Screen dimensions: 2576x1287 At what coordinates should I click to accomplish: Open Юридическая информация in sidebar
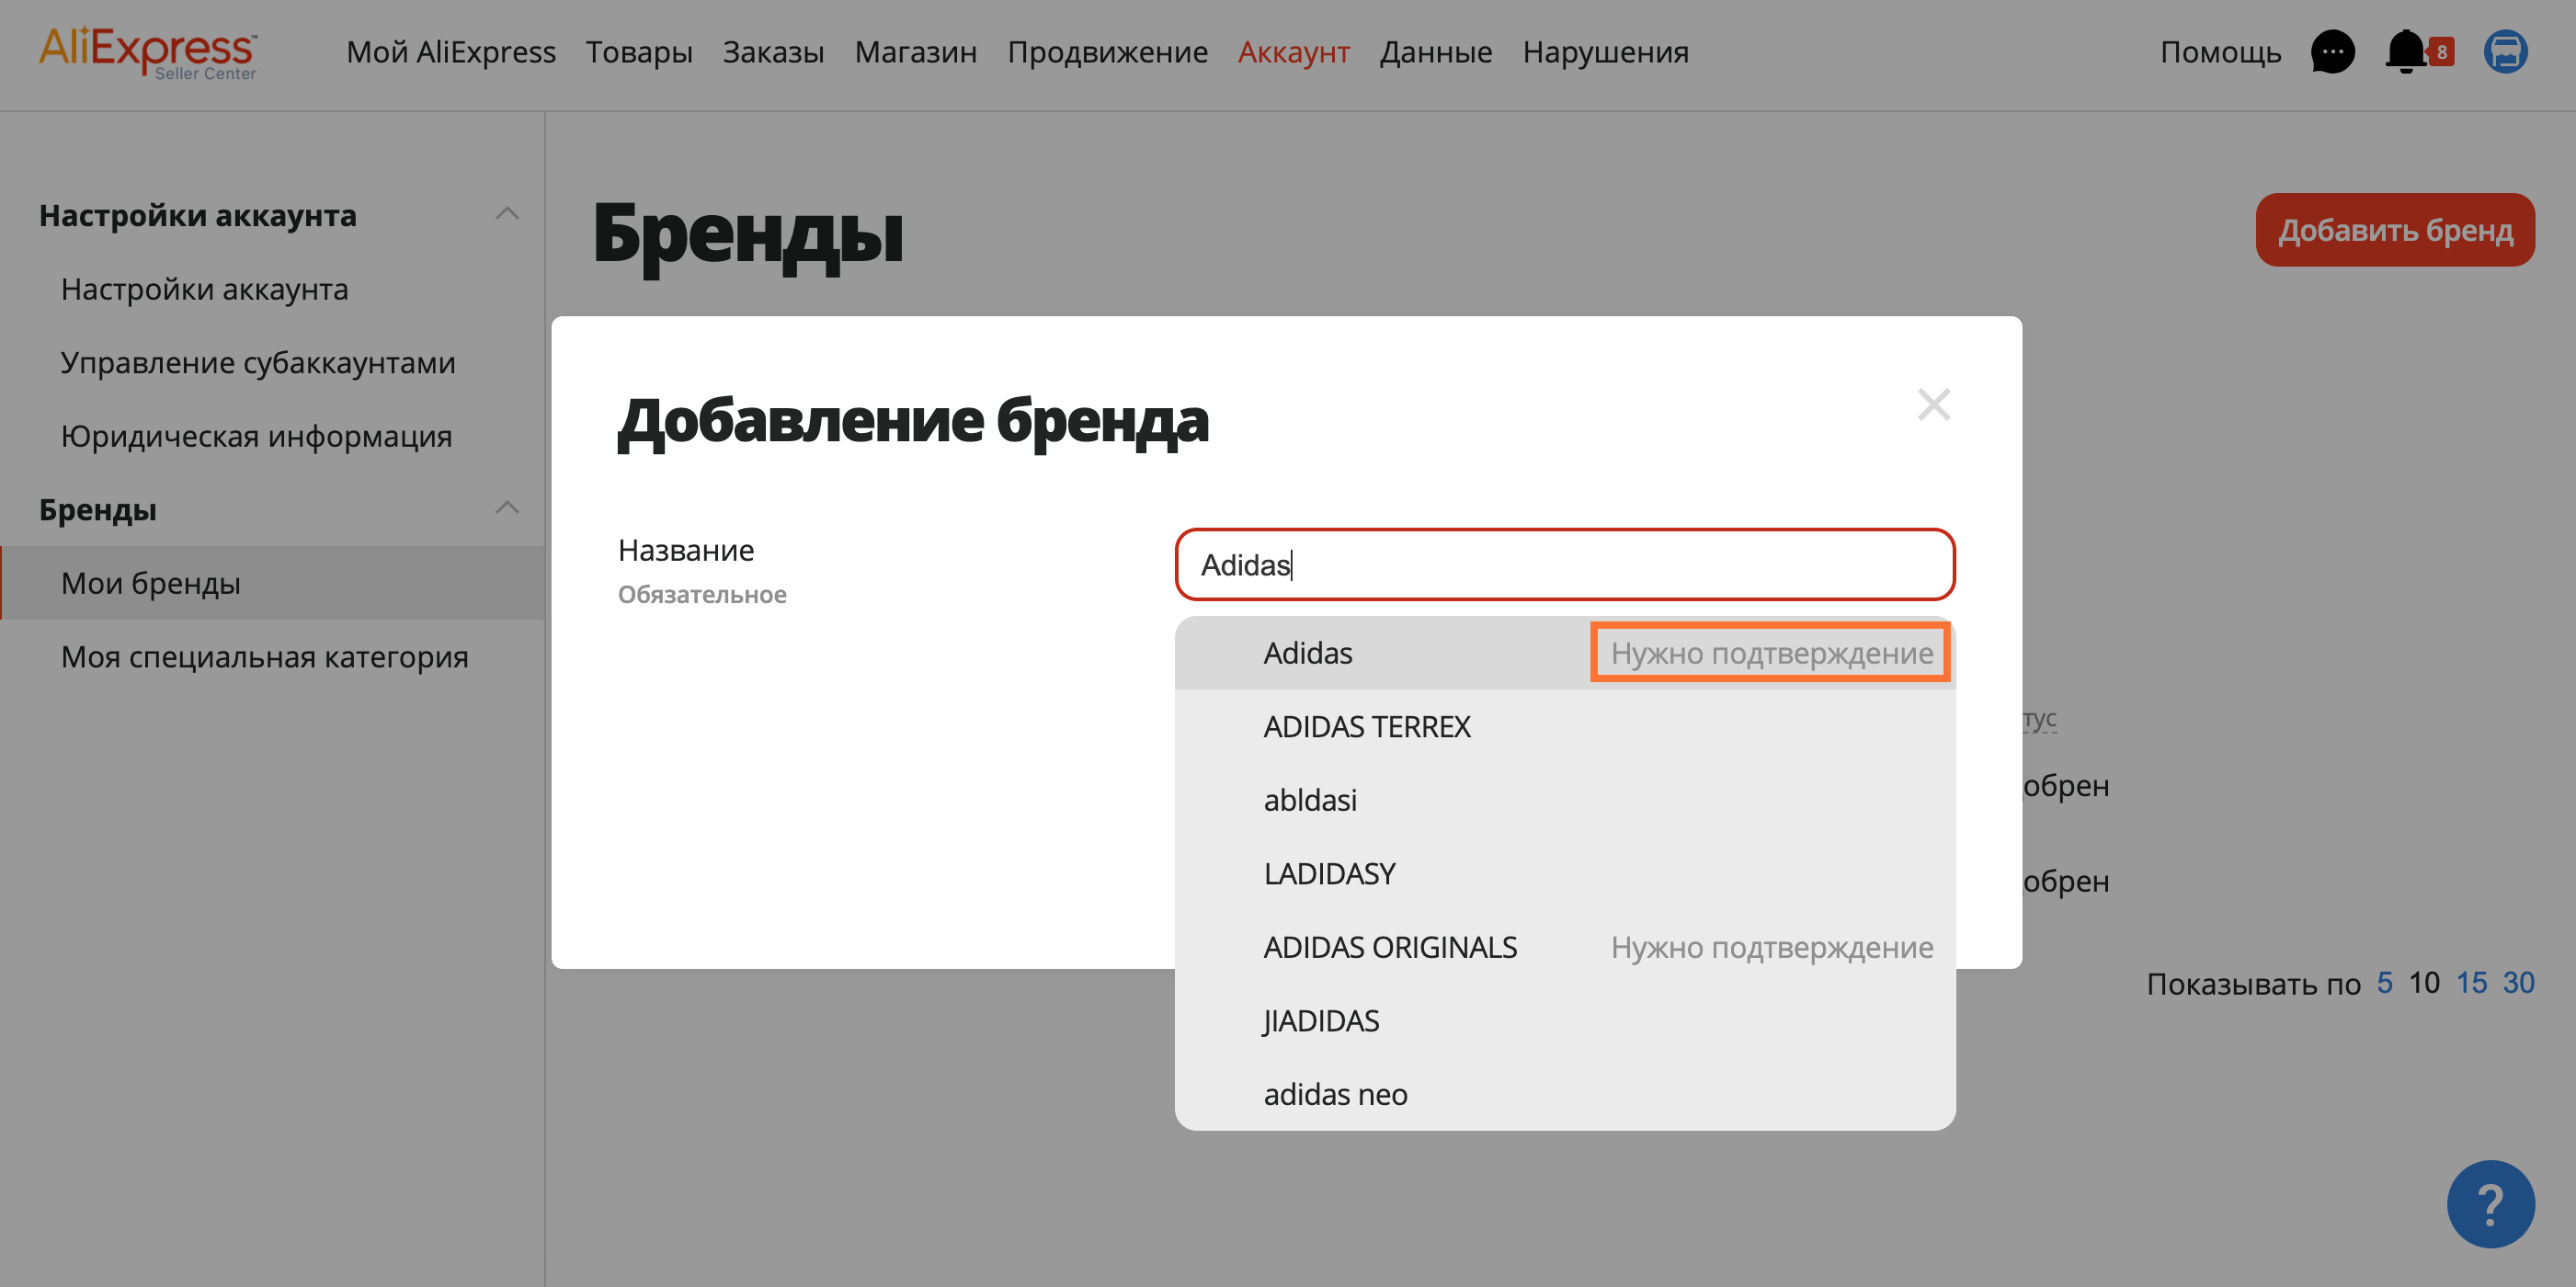tap(256, 436)
